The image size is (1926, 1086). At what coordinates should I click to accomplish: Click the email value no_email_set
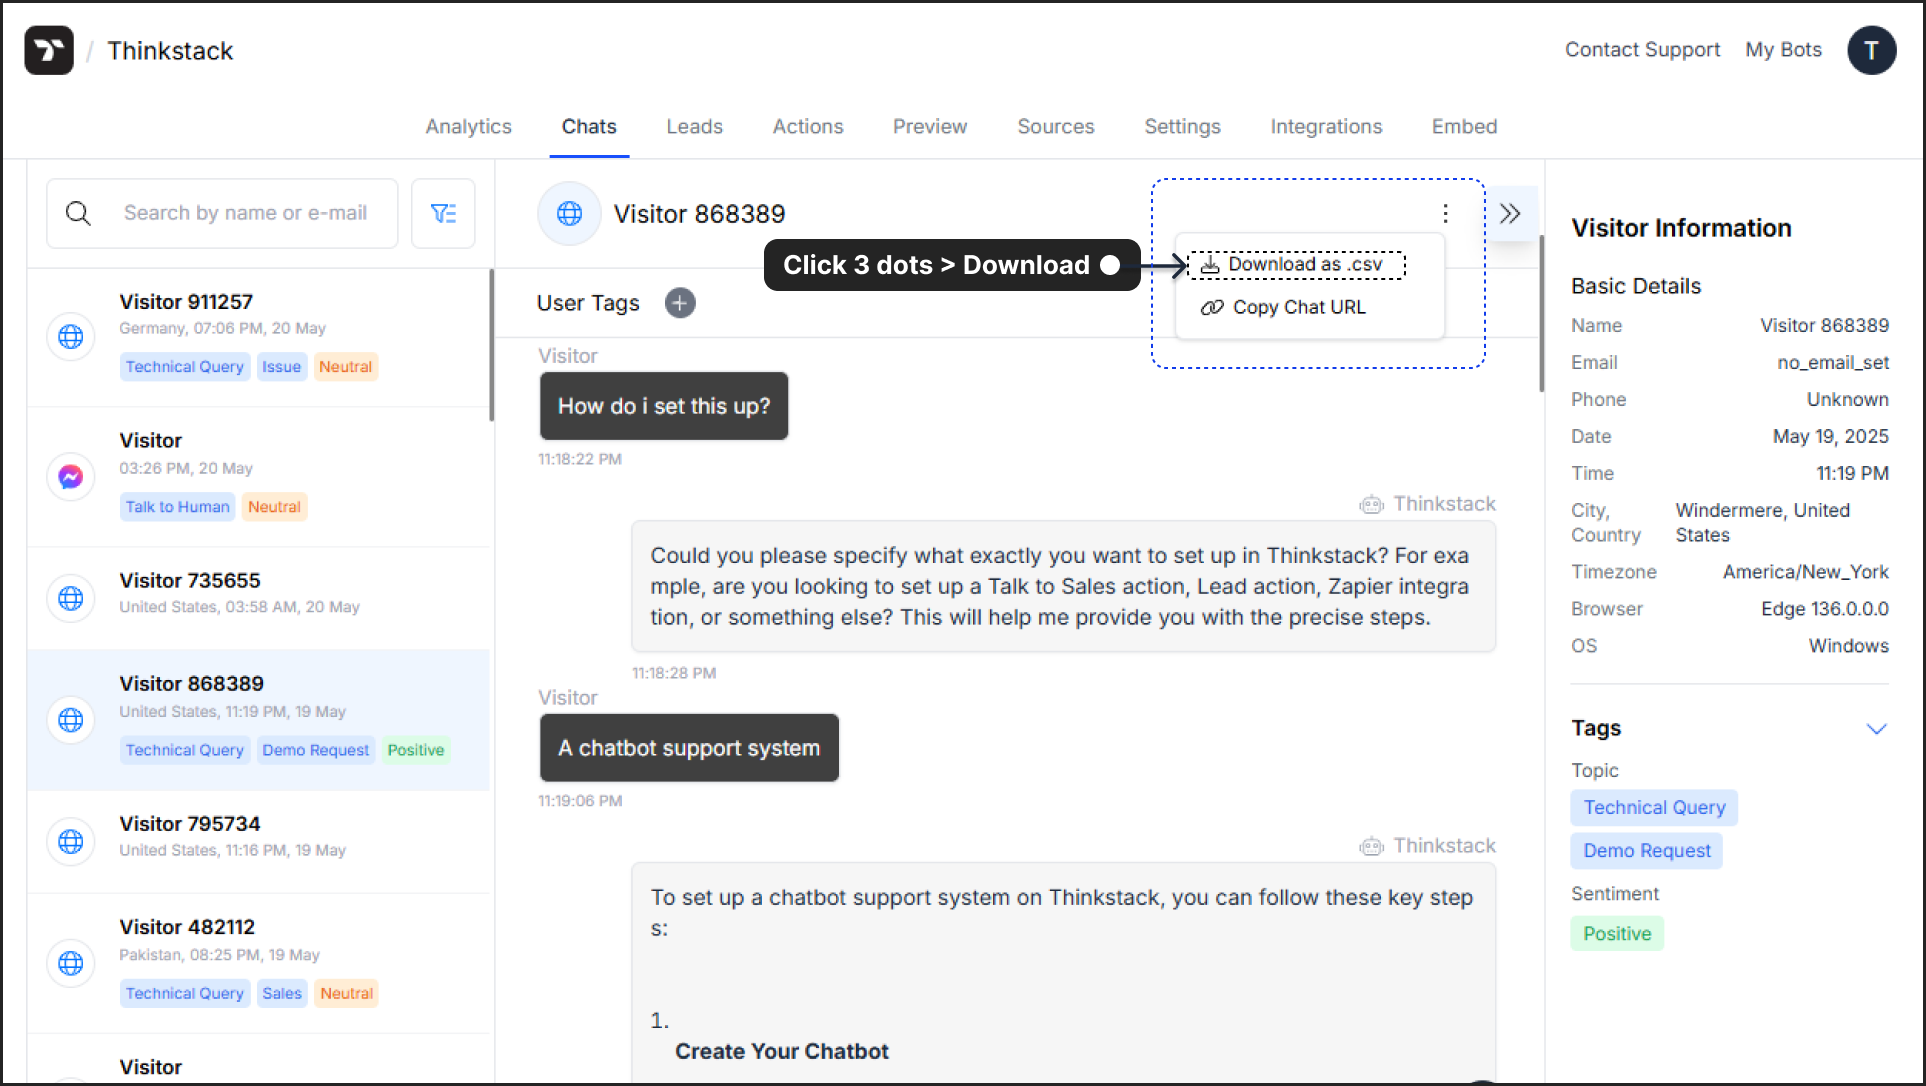[1832, 363]
